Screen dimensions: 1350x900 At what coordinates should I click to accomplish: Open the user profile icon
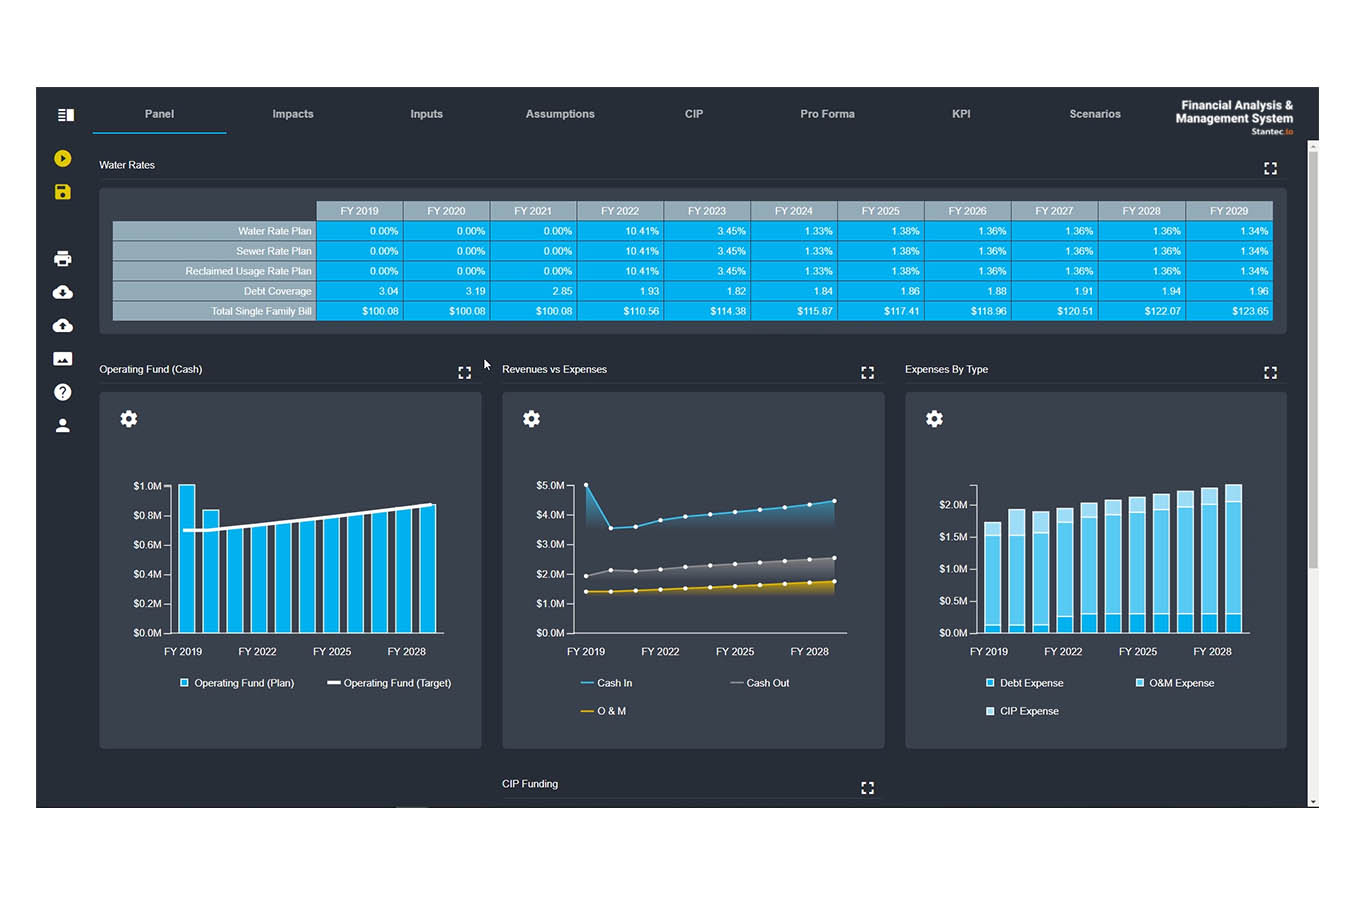coord(62,425)
